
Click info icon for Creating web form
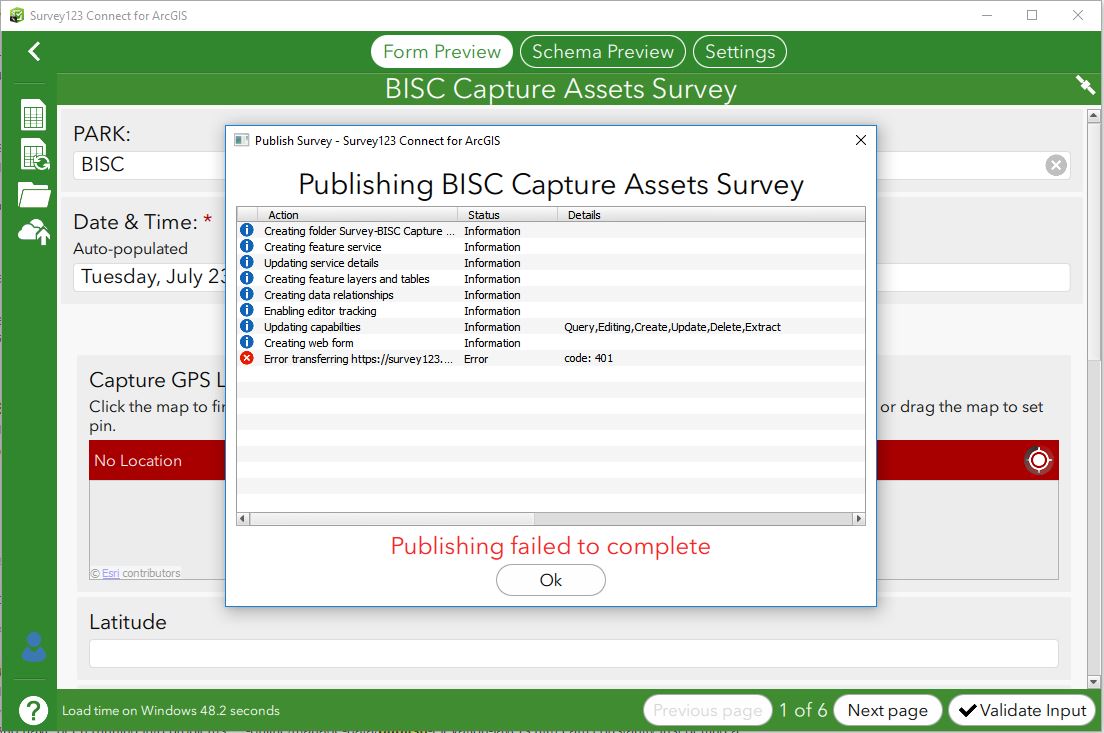246,342
